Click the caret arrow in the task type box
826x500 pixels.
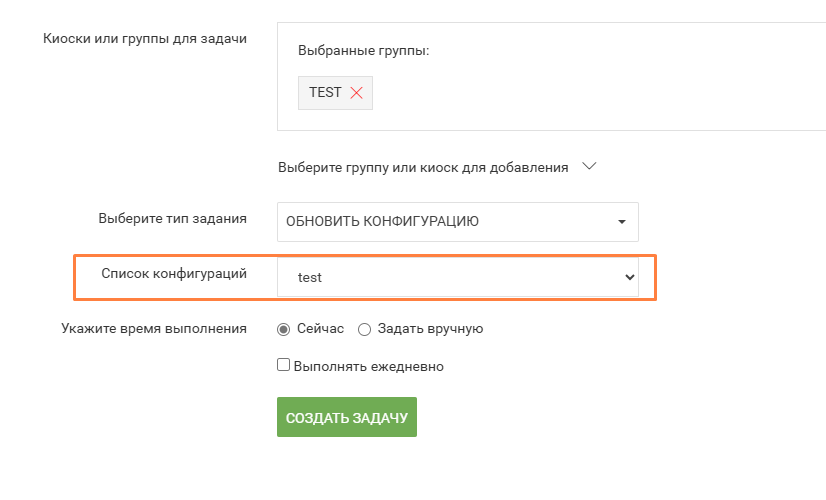point(622,222)
